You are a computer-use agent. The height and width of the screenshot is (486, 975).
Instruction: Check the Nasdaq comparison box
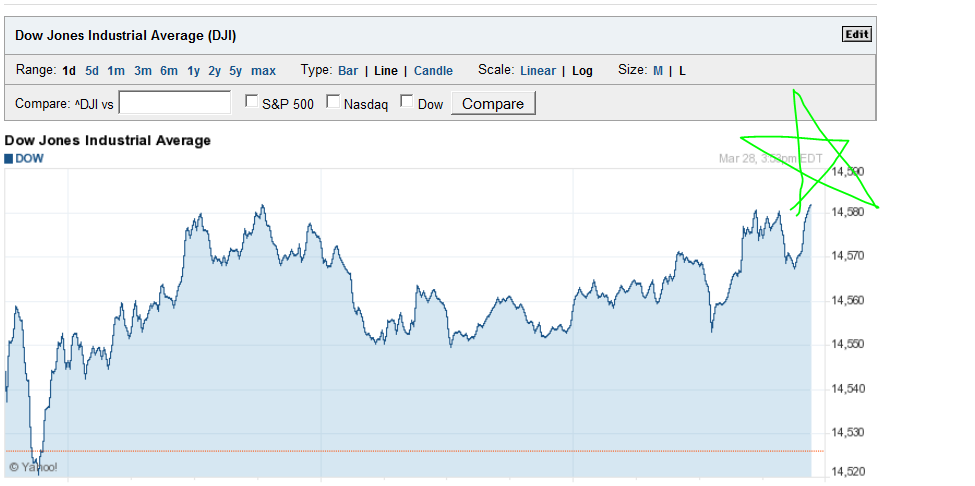click(x=334, y=102)
